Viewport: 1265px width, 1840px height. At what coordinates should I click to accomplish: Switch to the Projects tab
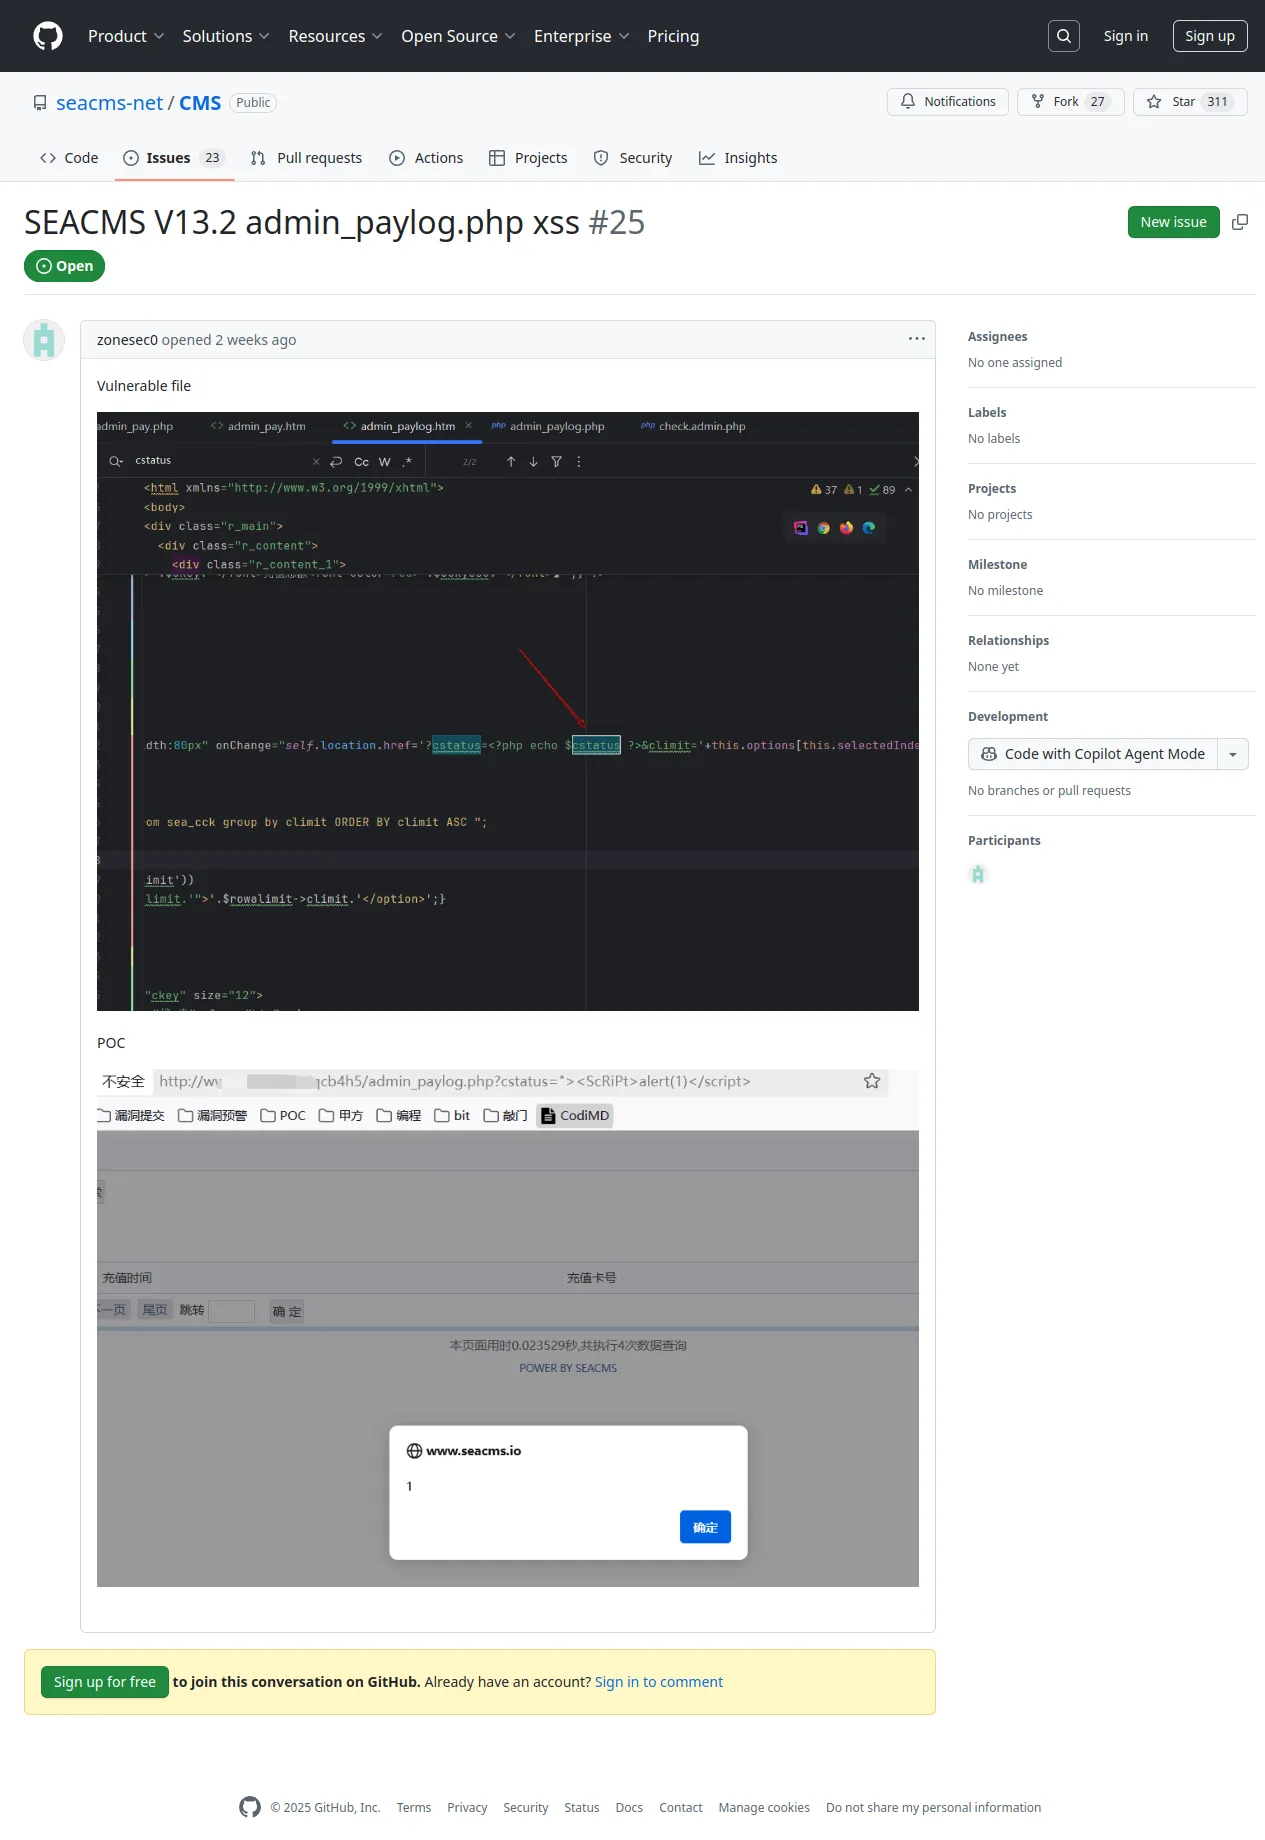pos(528,158)
